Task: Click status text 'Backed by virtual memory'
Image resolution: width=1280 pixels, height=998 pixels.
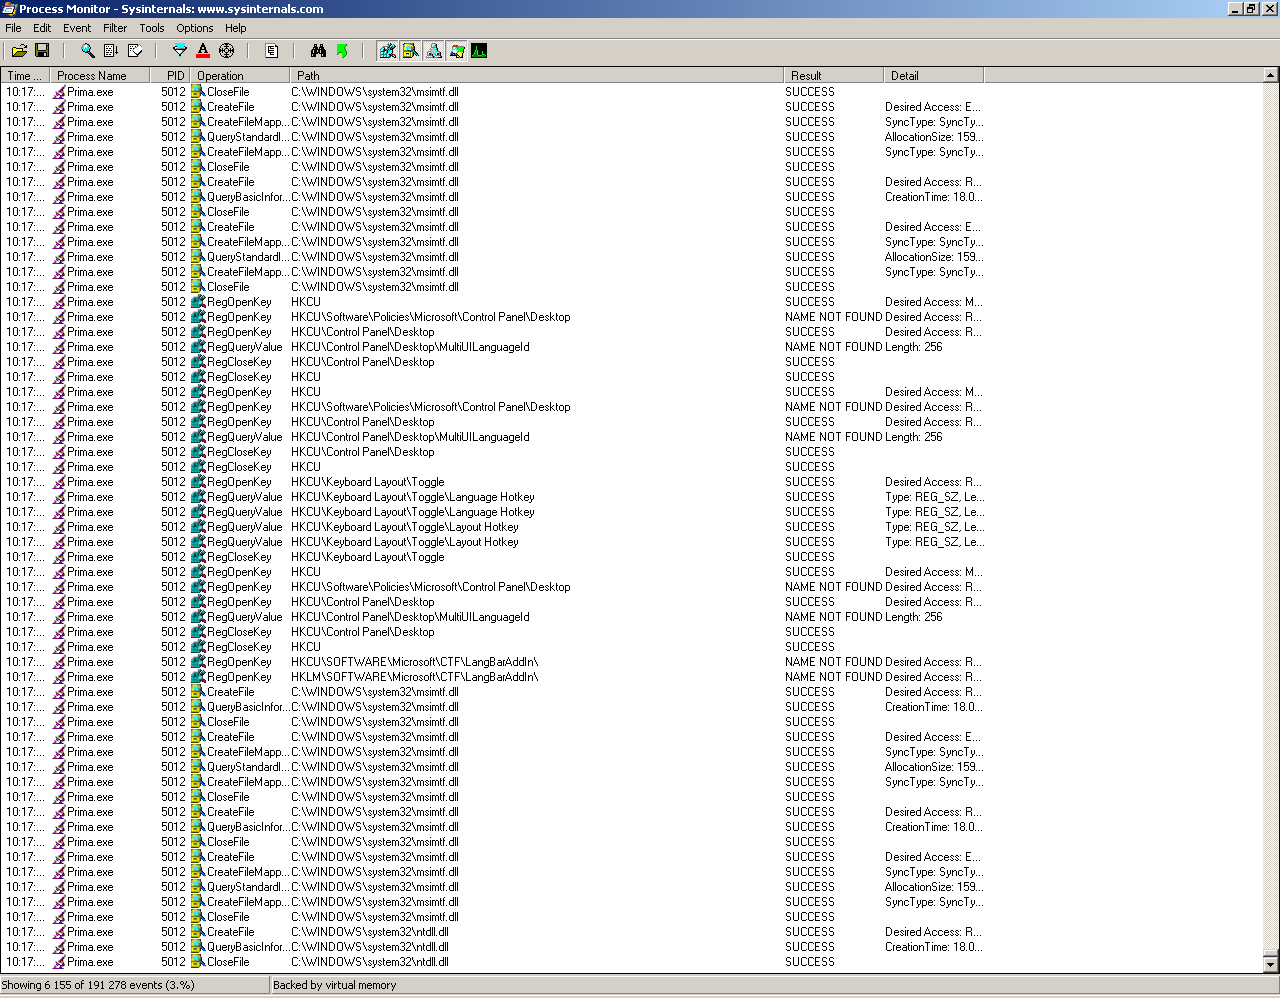Action: (335, 985)
